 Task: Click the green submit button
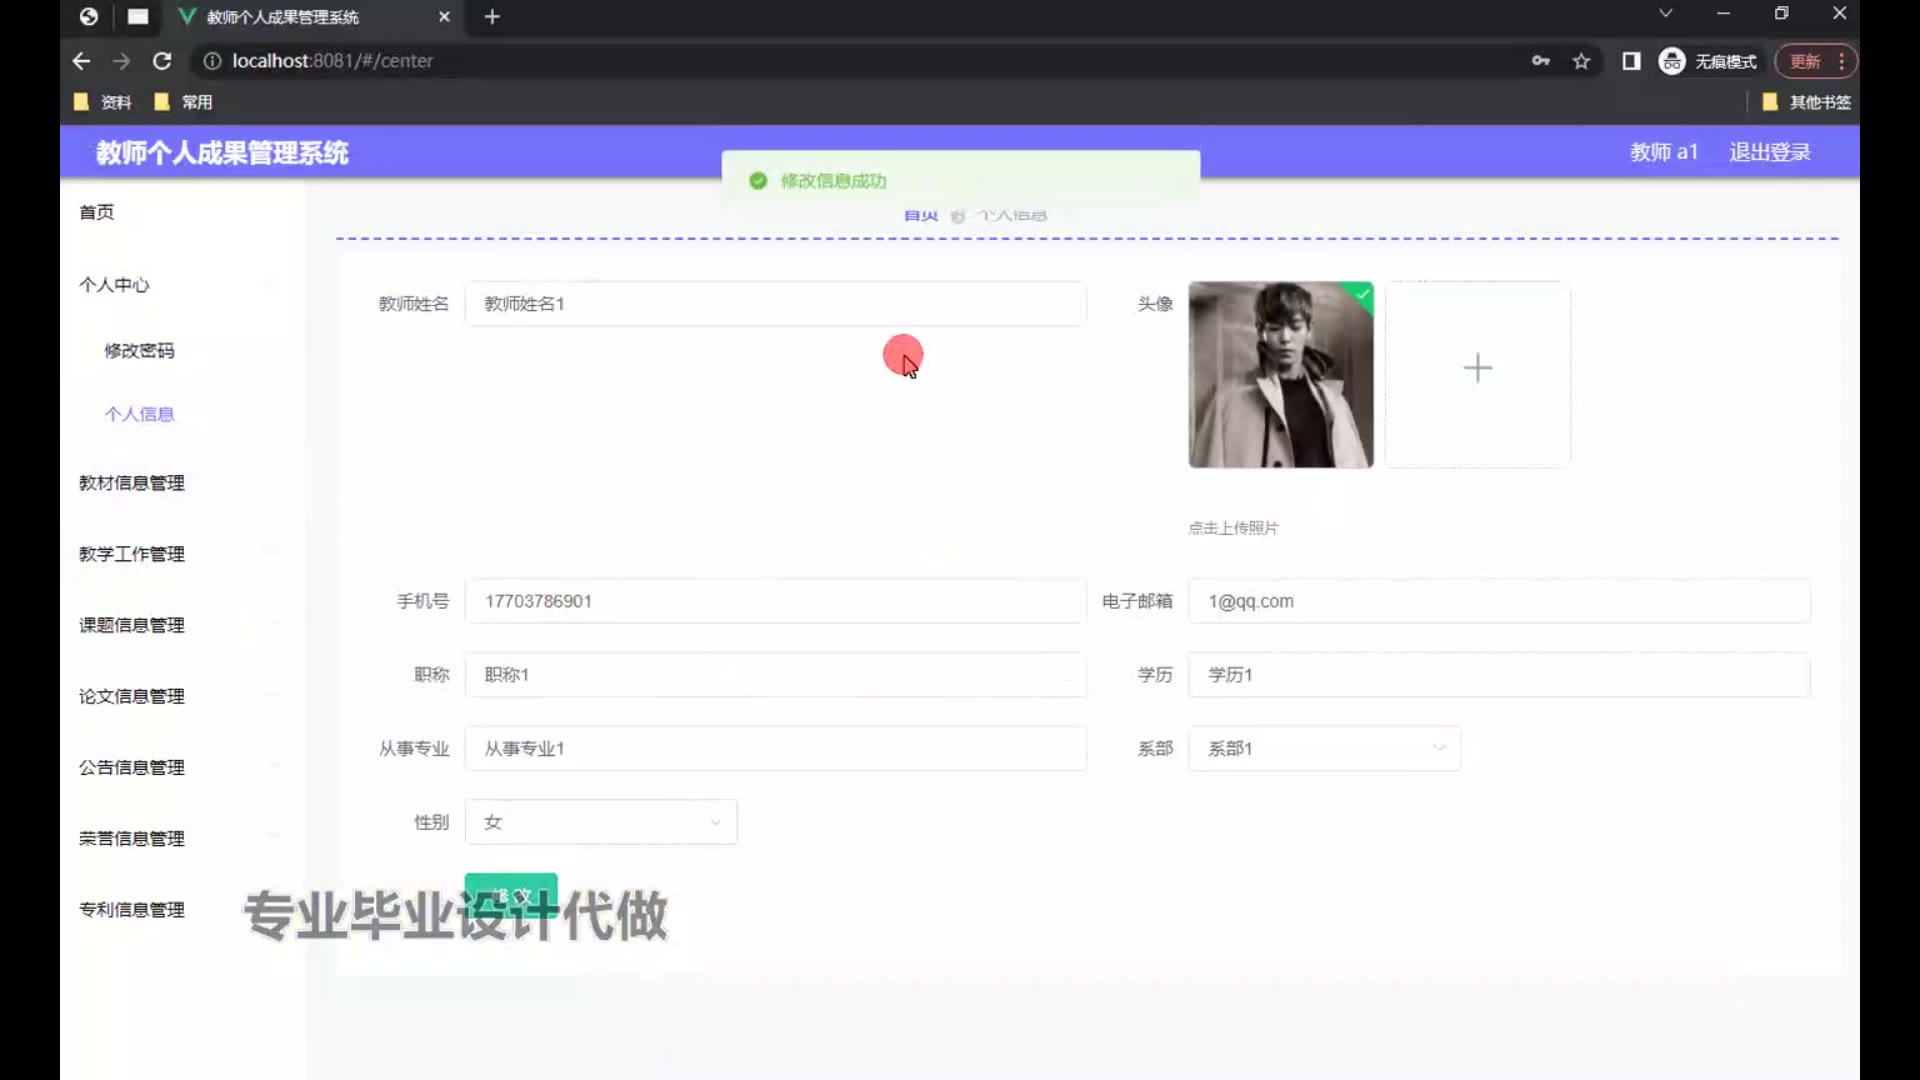click(x=511, y=894)
